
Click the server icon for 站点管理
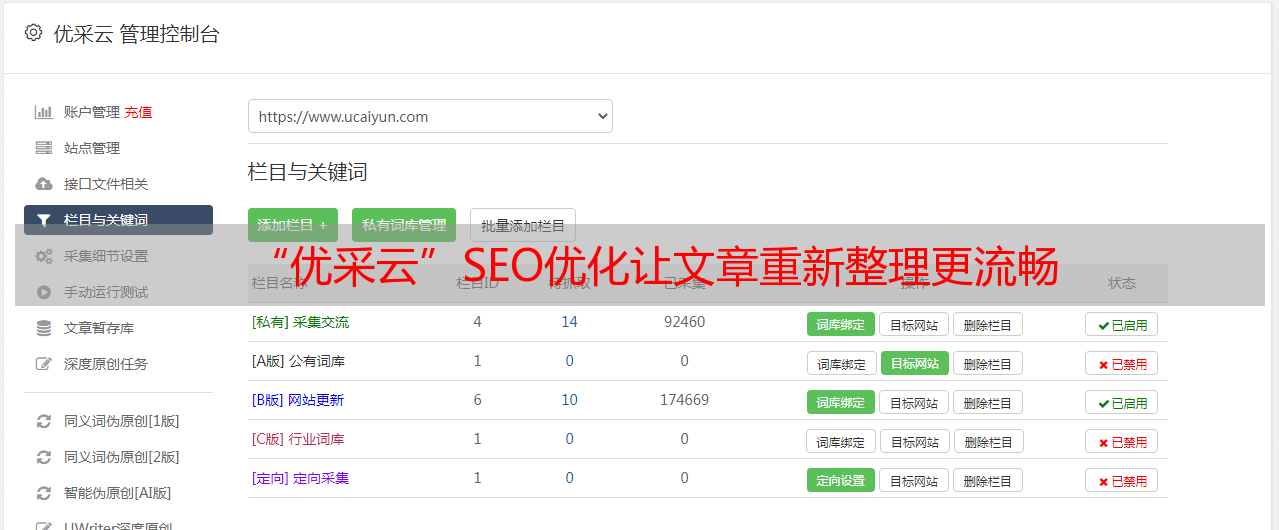coord(43,148)
